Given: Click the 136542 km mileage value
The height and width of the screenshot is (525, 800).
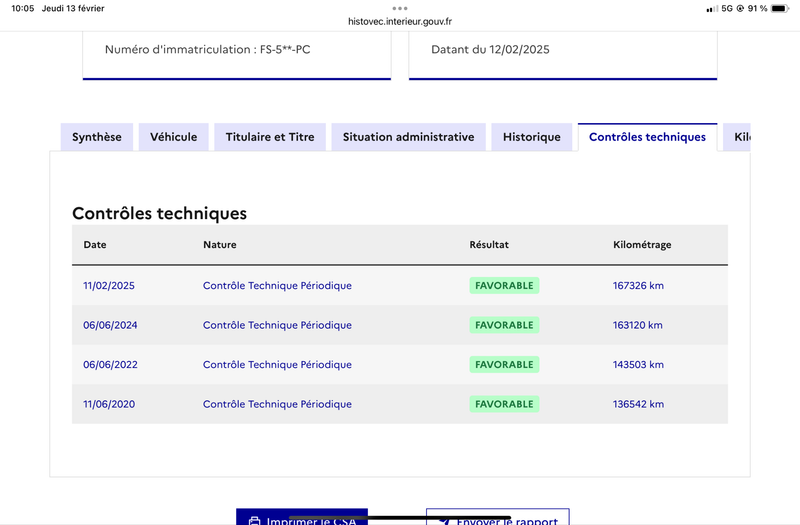Looking at the screenshot, I should point(638,404).
